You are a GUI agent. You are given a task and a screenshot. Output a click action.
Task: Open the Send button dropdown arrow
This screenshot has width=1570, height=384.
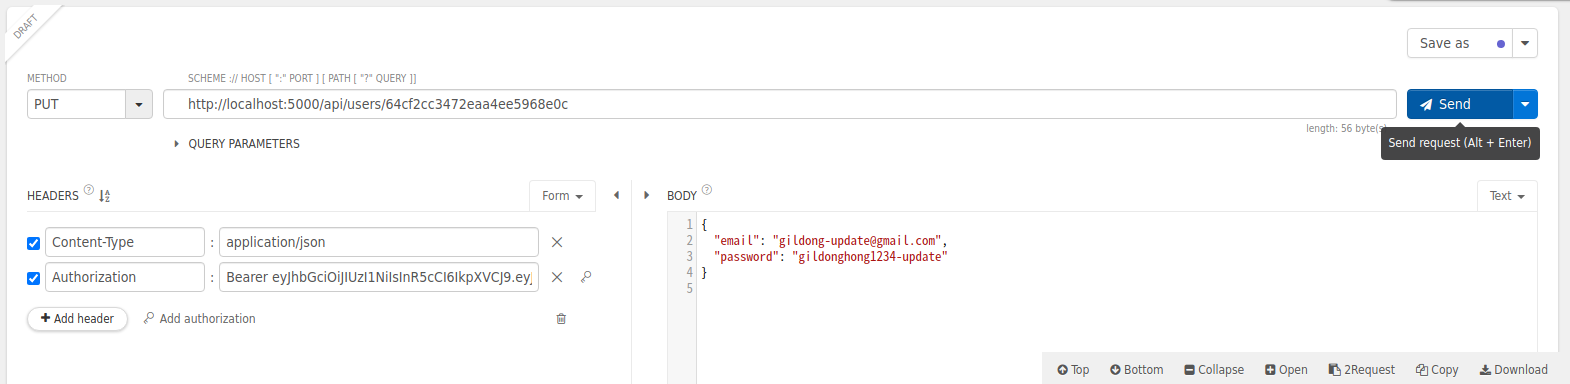coord(1525,104)
